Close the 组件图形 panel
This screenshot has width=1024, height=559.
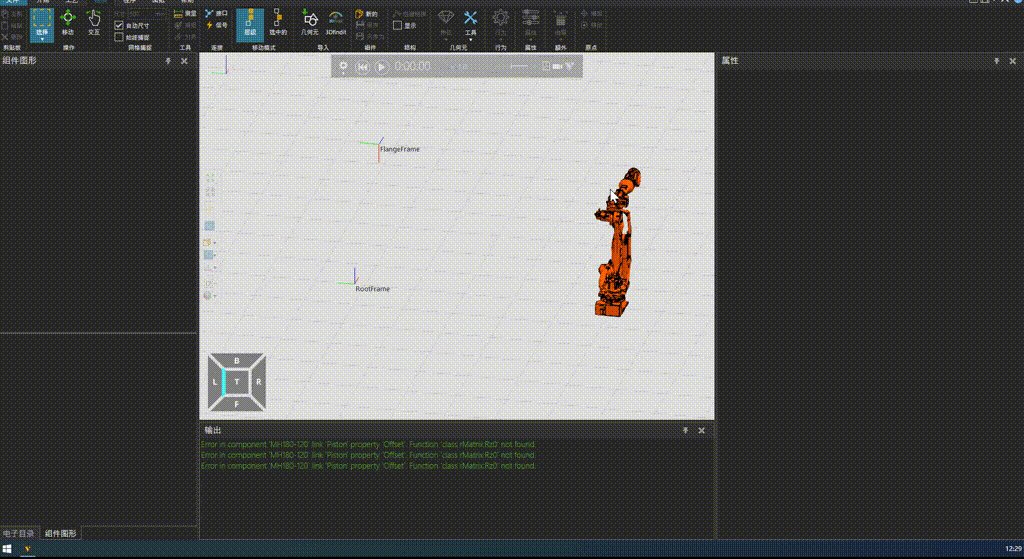click(184, 61)
